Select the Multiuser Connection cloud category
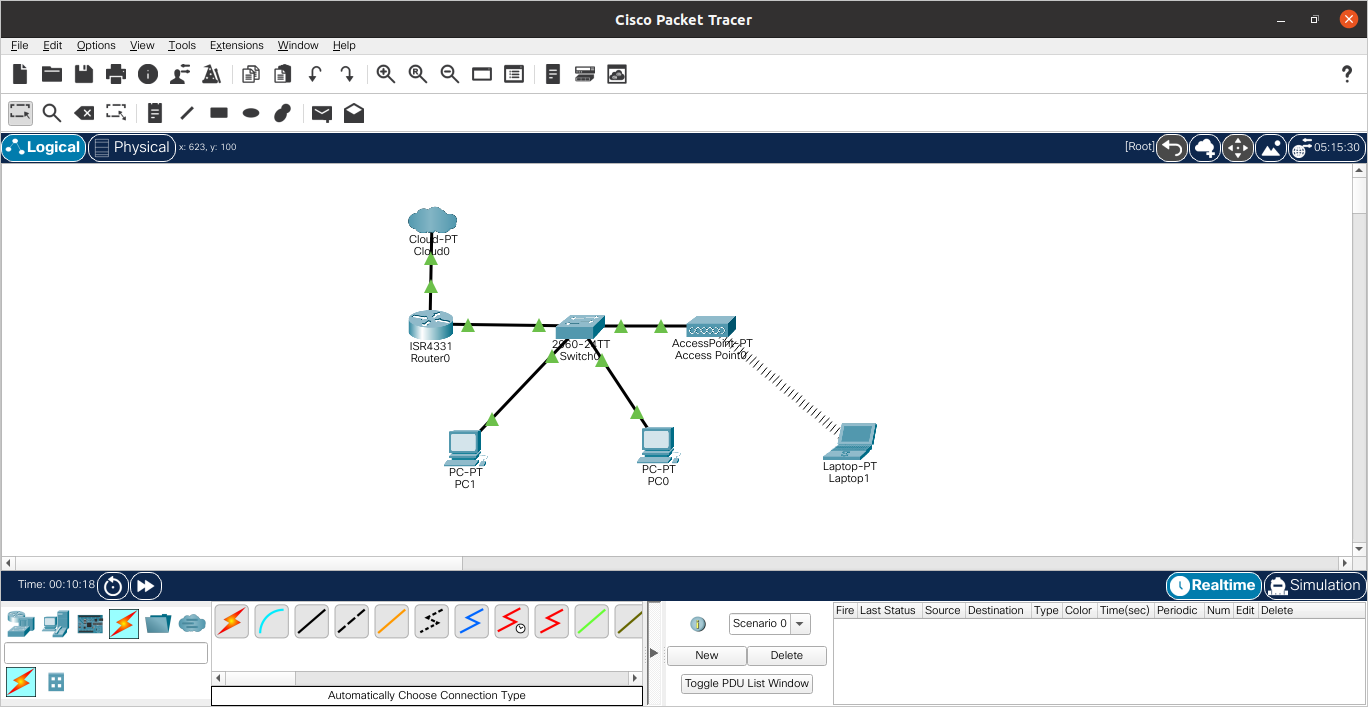This screenshot has height=707, width=1368. click(192, 624)
